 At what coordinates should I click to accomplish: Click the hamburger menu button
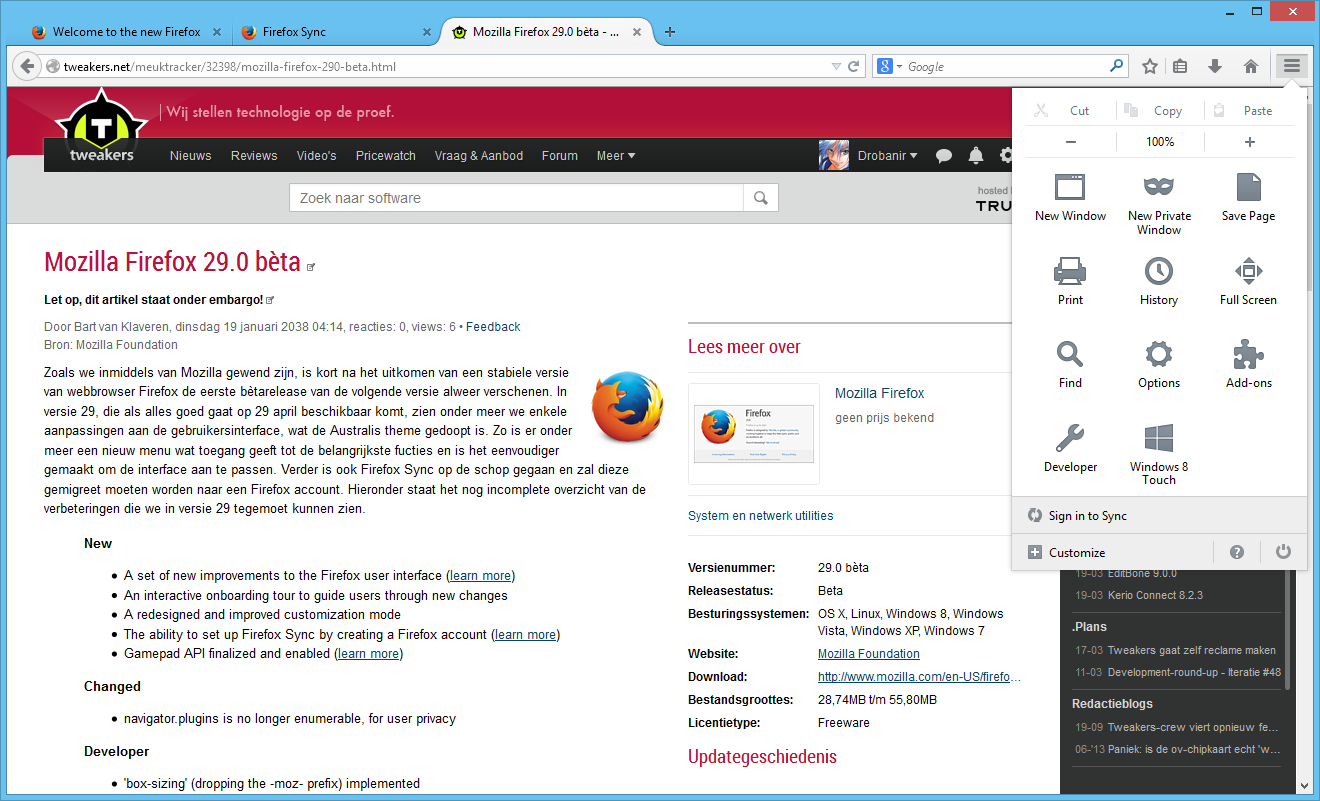tap(1292, 66)
